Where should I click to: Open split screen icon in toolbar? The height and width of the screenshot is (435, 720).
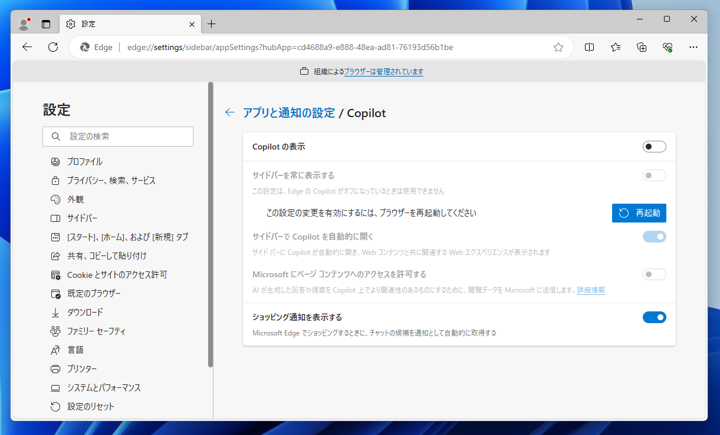(589, 47)
